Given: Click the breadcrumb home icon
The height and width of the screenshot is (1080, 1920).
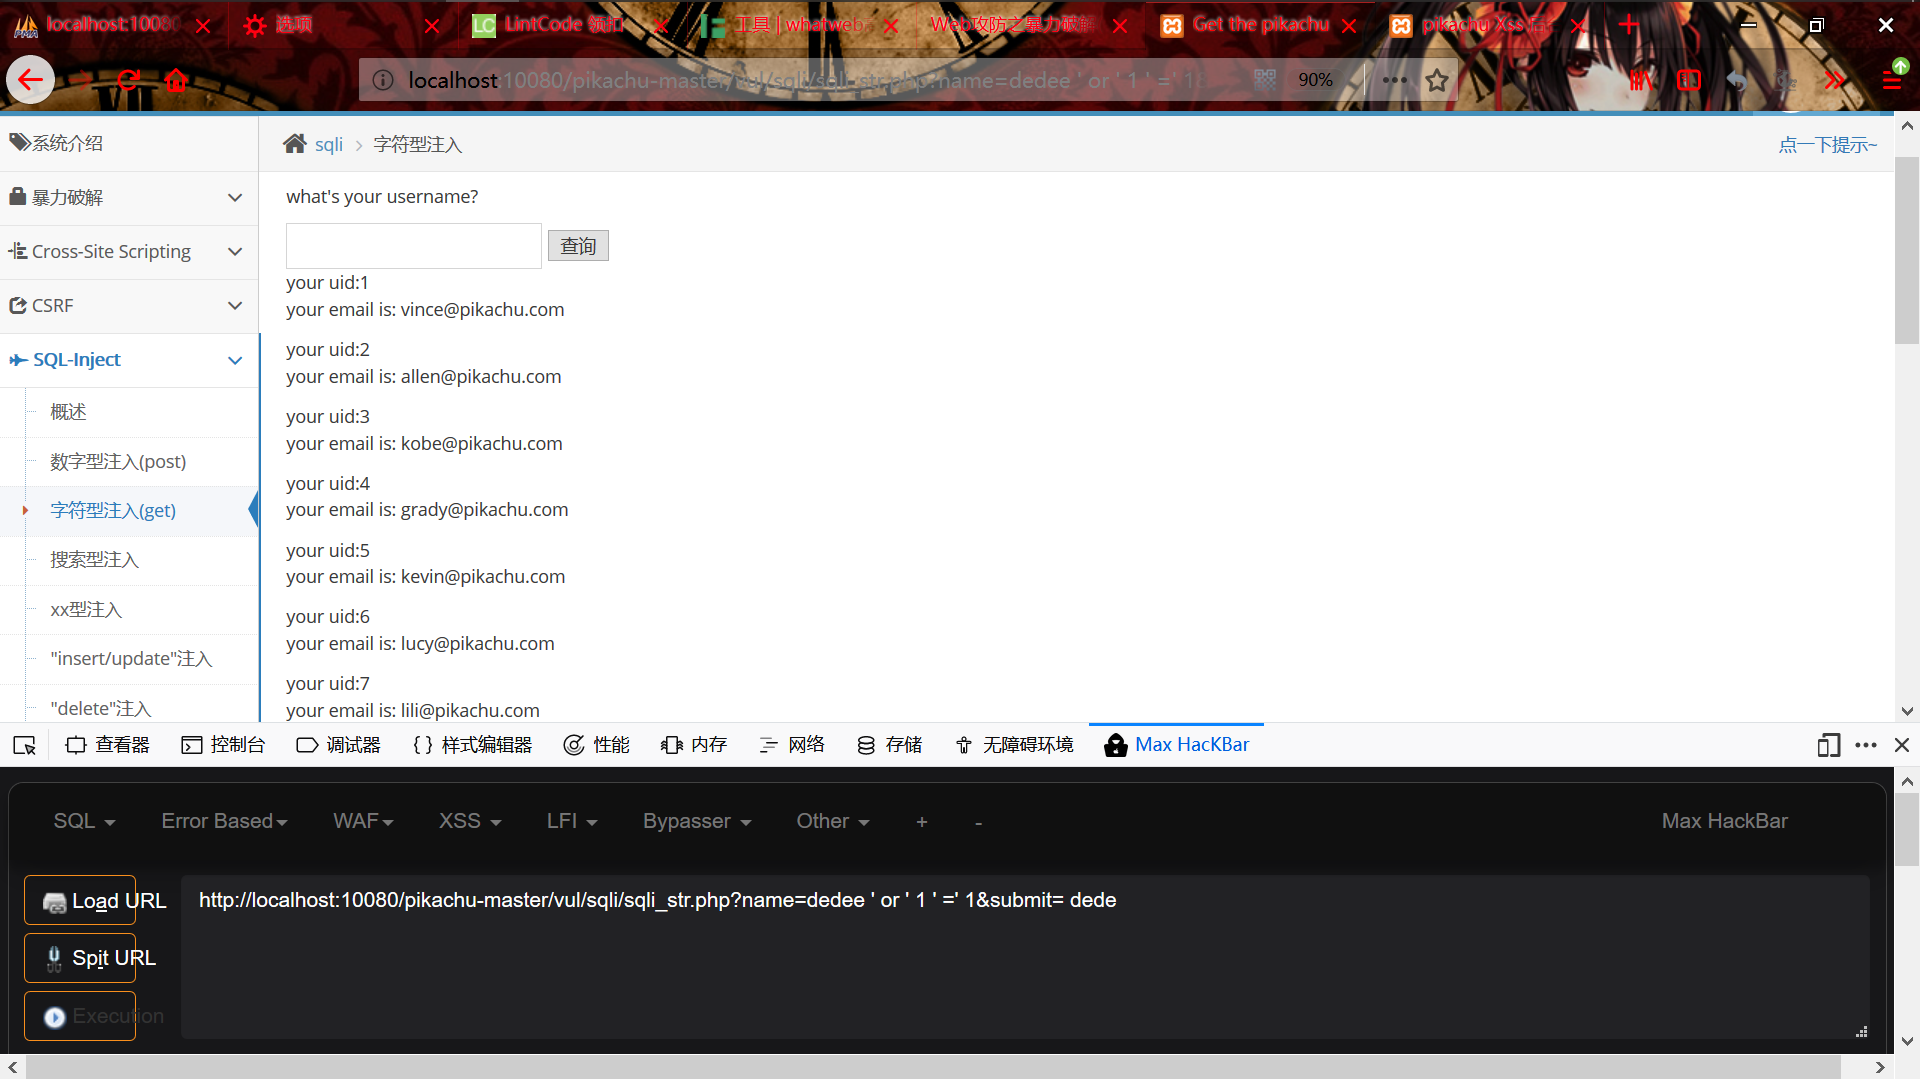Looking at the screenshot, I should 294,144.
